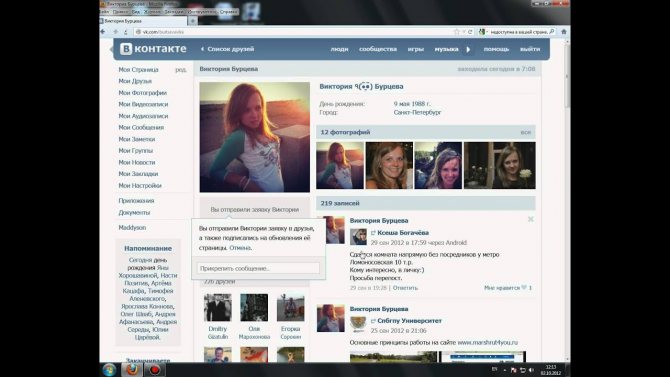Open Мои Настройки in sidebar

coord(140,186)
